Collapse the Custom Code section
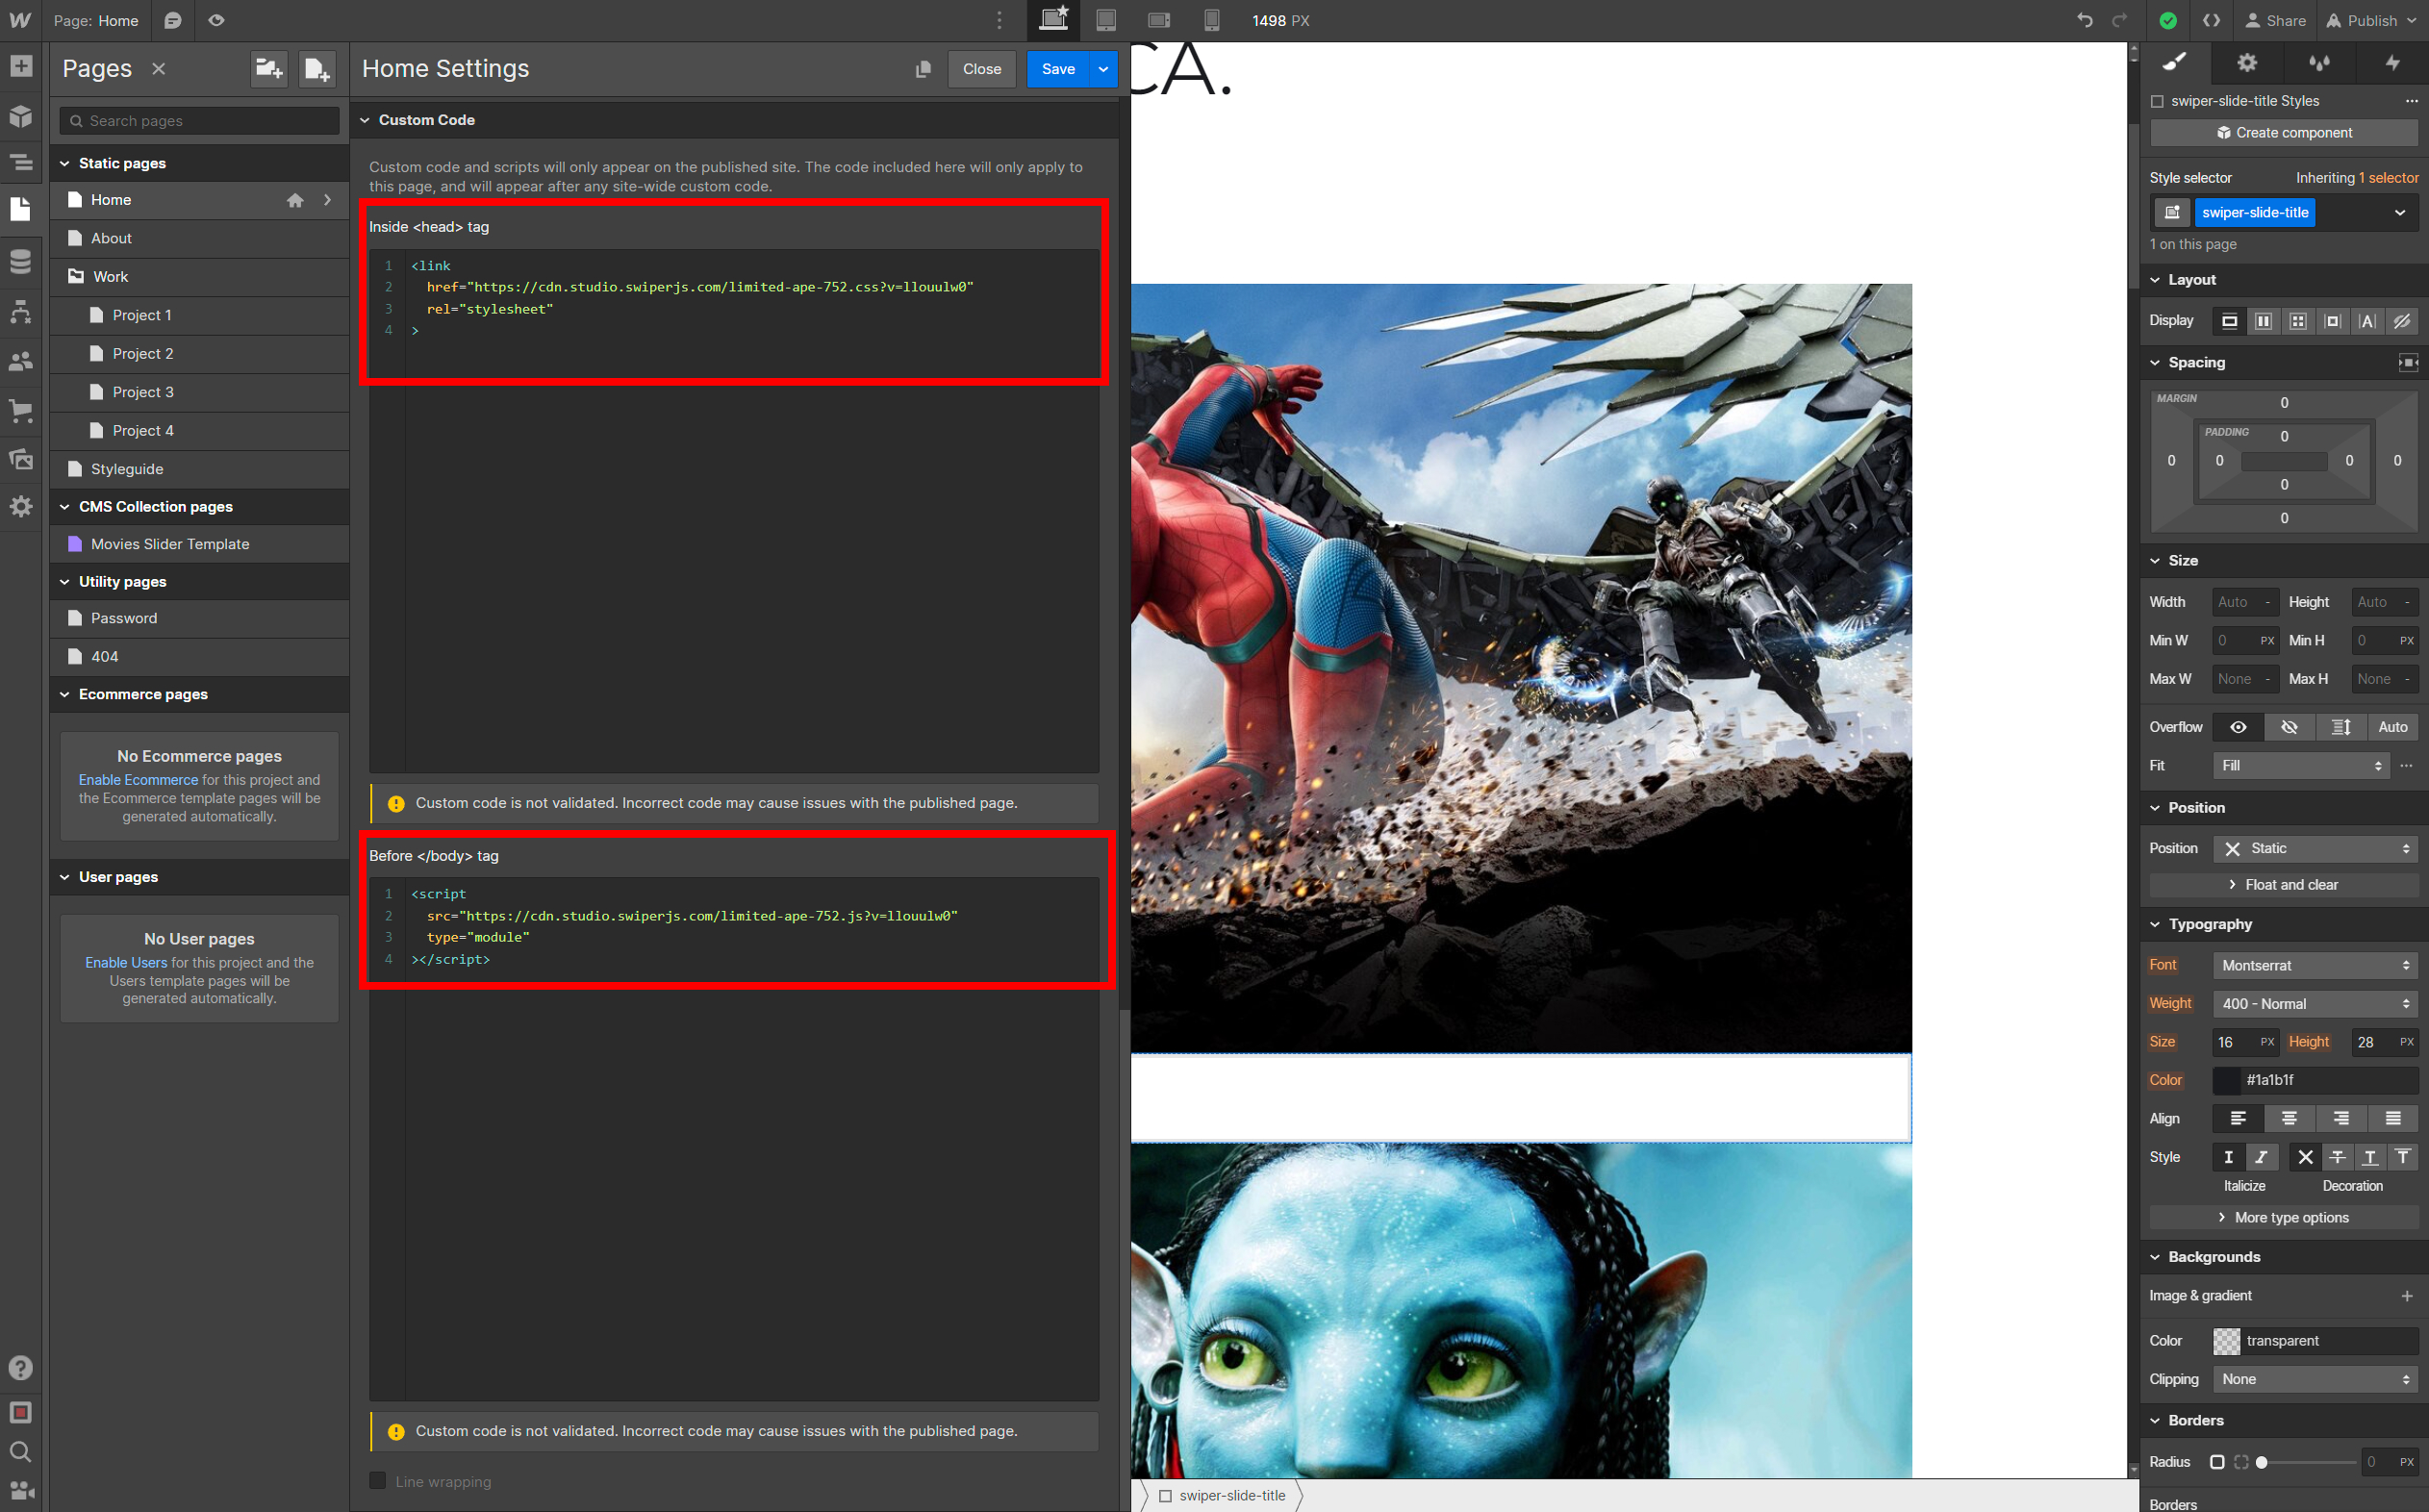This screenshot has width=2429, height=1512. pos(365,120)
